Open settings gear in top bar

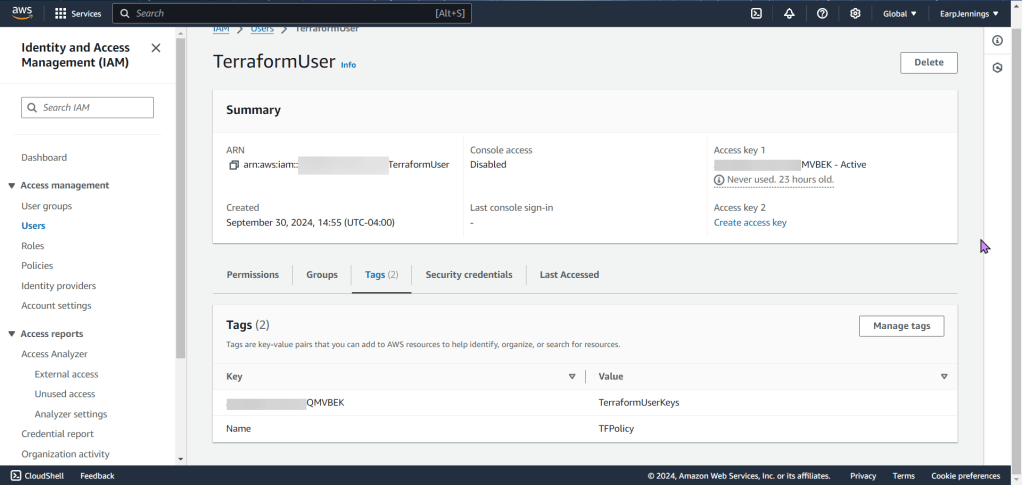855,14
